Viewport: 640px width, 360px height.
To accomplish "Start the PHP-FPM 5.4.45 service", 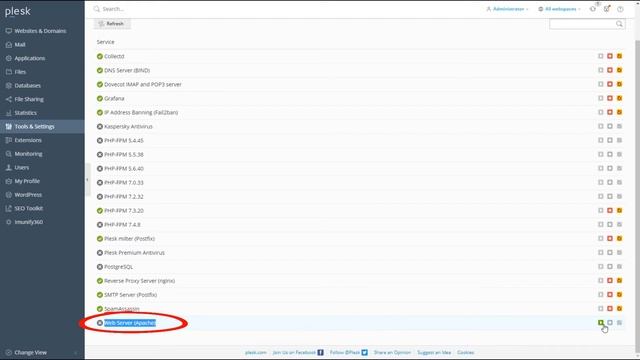I will tap(601, 140).
